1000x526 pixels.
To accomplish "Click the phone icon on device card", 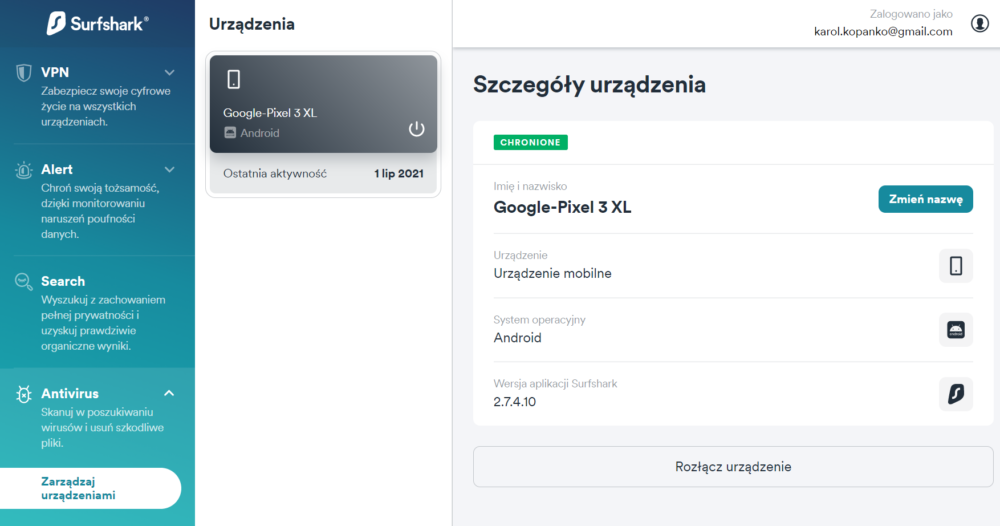I will pyautogui.click(x=233, y=80).
